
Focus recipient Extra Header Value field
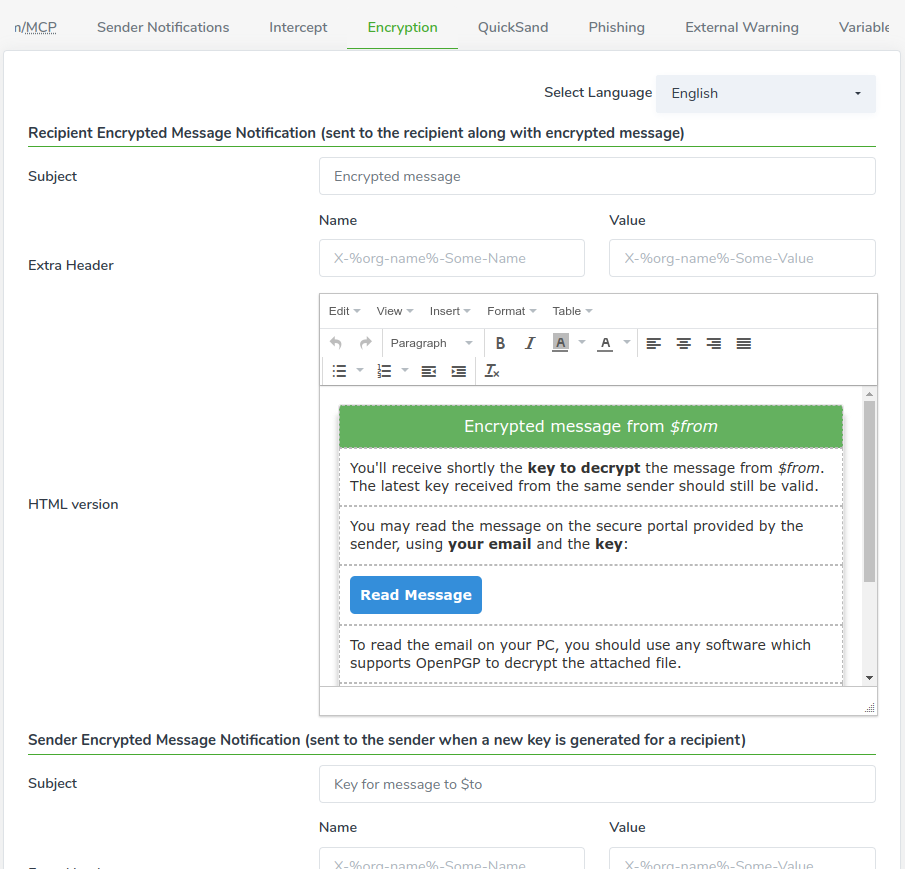coord(742,258)
